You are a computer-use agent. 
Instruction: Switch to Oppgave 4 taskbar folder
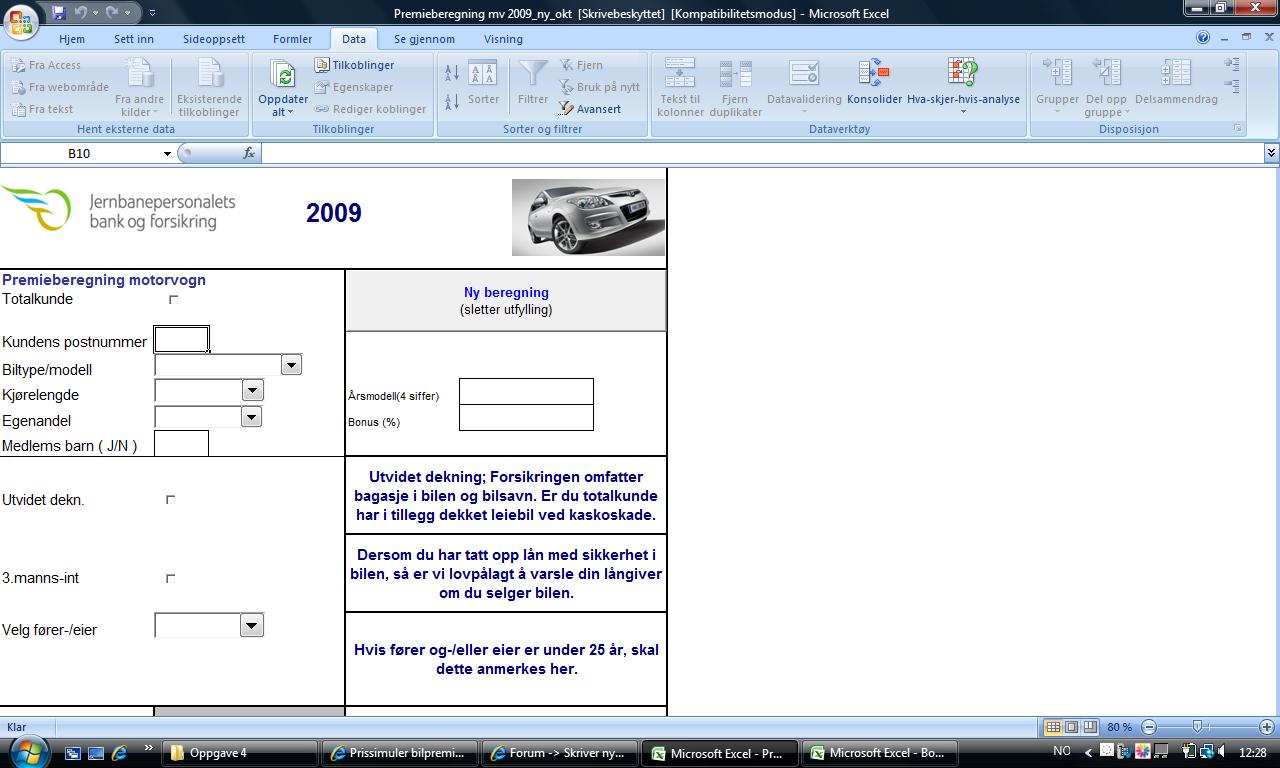(241, 753)
